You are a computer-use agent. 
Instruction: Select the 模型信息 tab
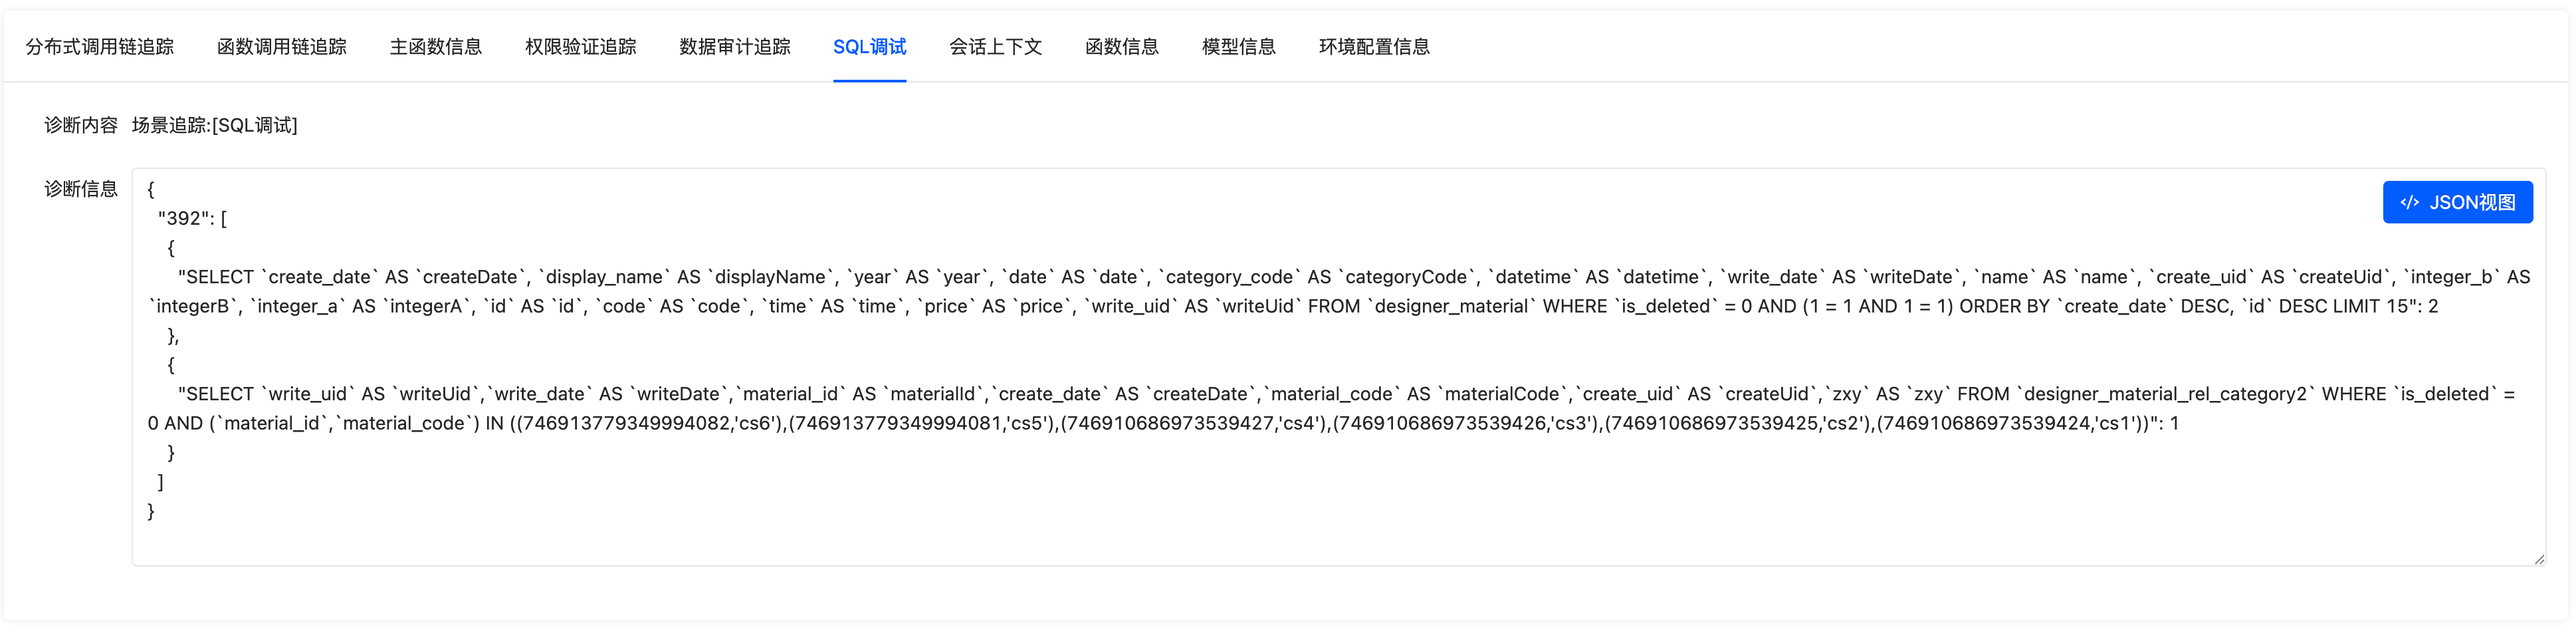pyautogui.click(x=1239, y=47)
